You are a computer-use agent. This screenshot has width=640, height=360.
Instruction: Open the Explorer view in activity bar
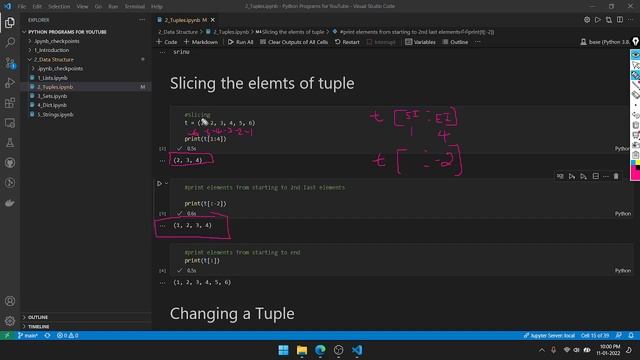[x=10, y=22]
